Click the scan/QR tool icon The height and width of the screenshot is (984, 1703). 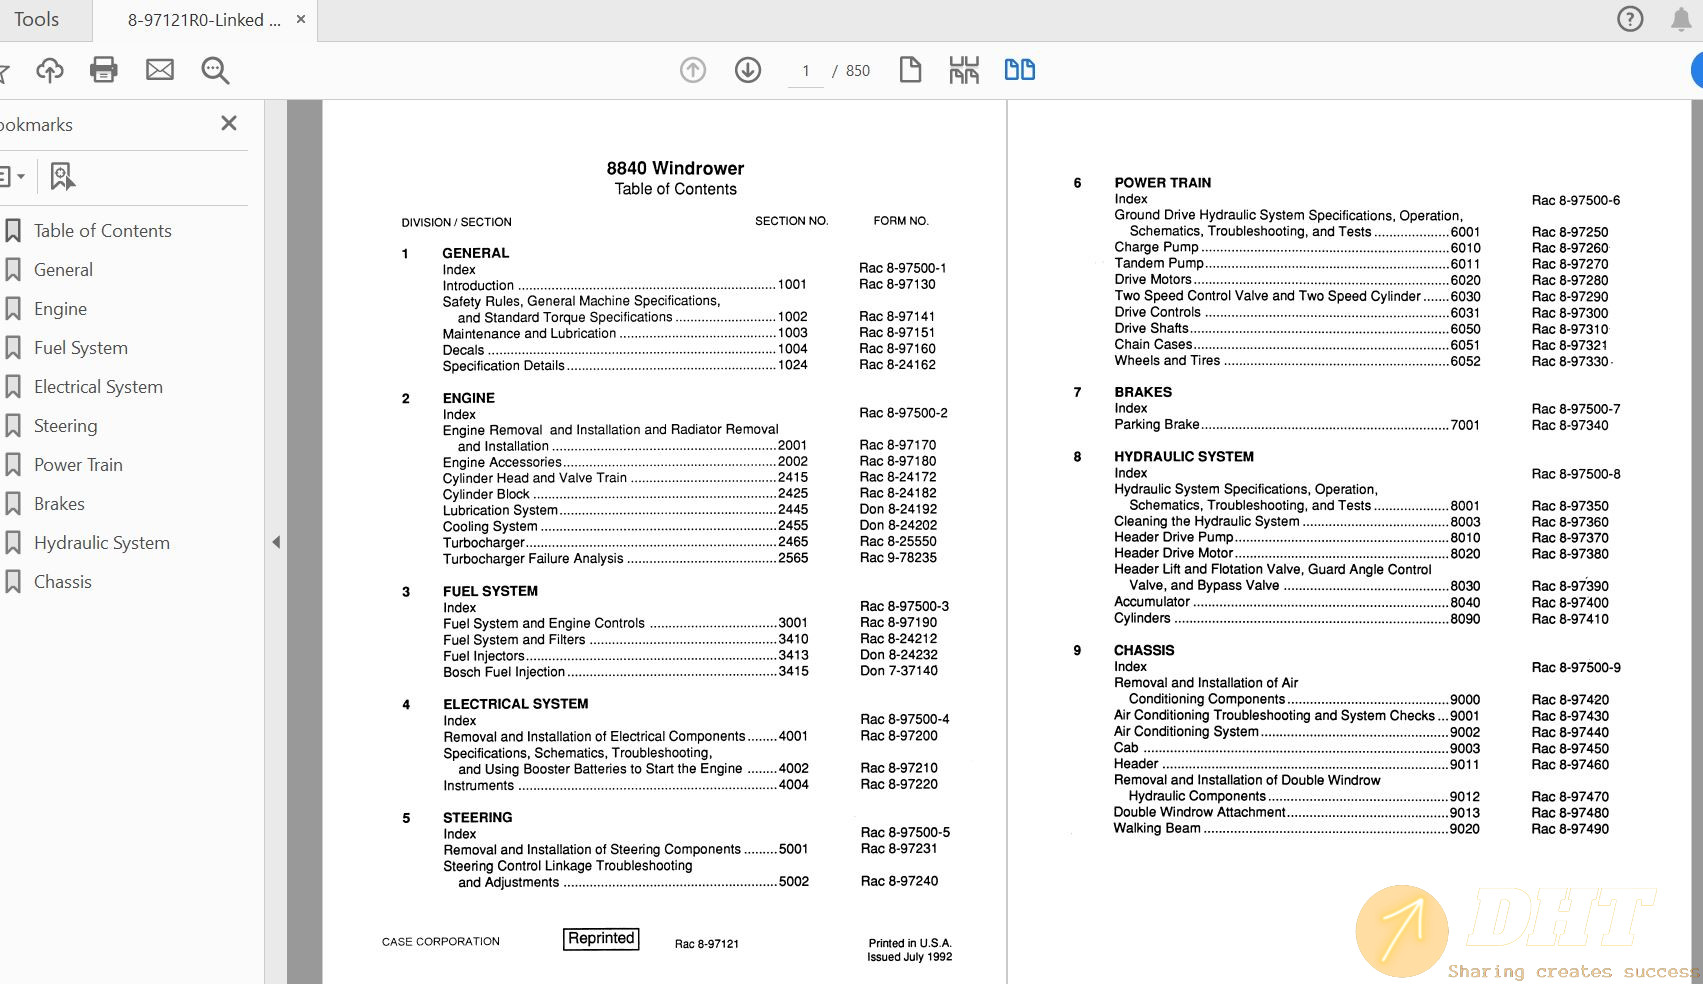[964, 70]
